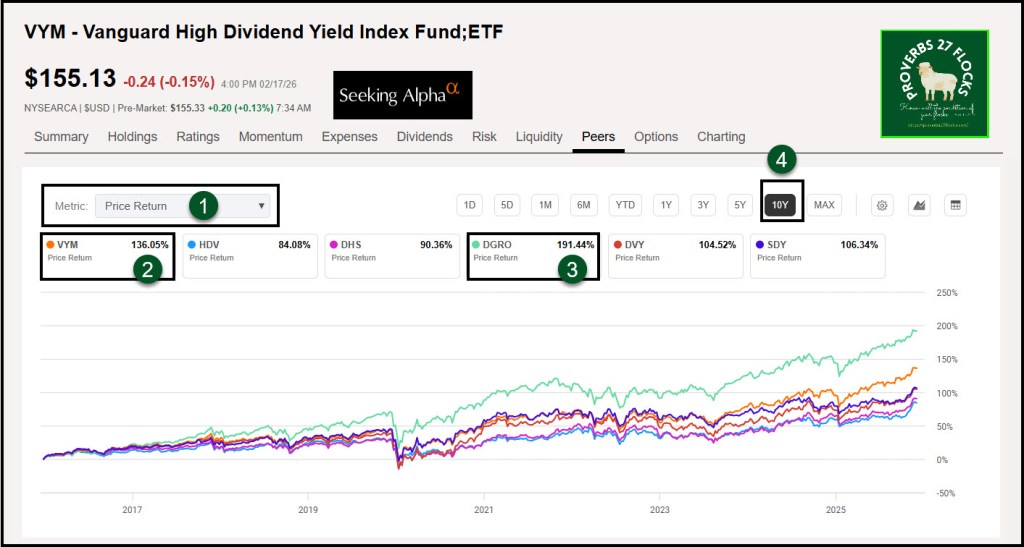The image size is (1024, 547).
Task: Click VYM orange color dot
Action: coord(50,244)
